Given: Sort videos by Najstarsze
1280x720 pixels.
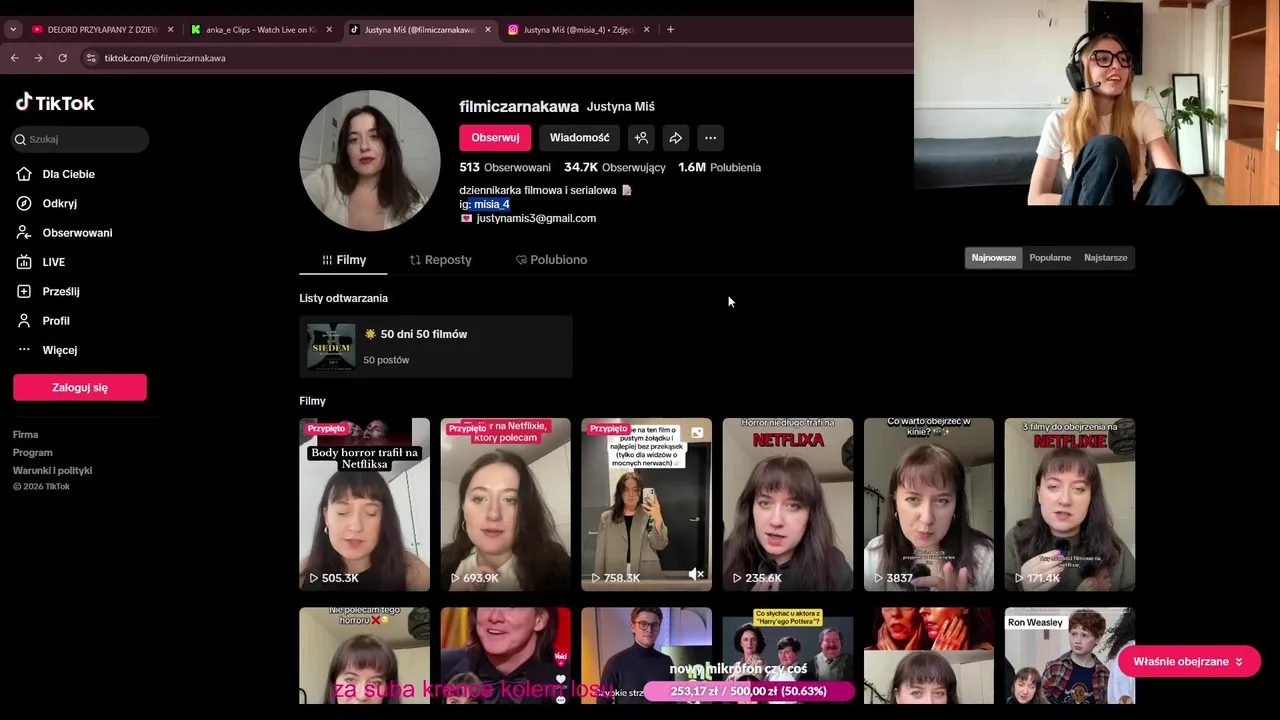Looking at the screenshot, I should (1105, 258).
